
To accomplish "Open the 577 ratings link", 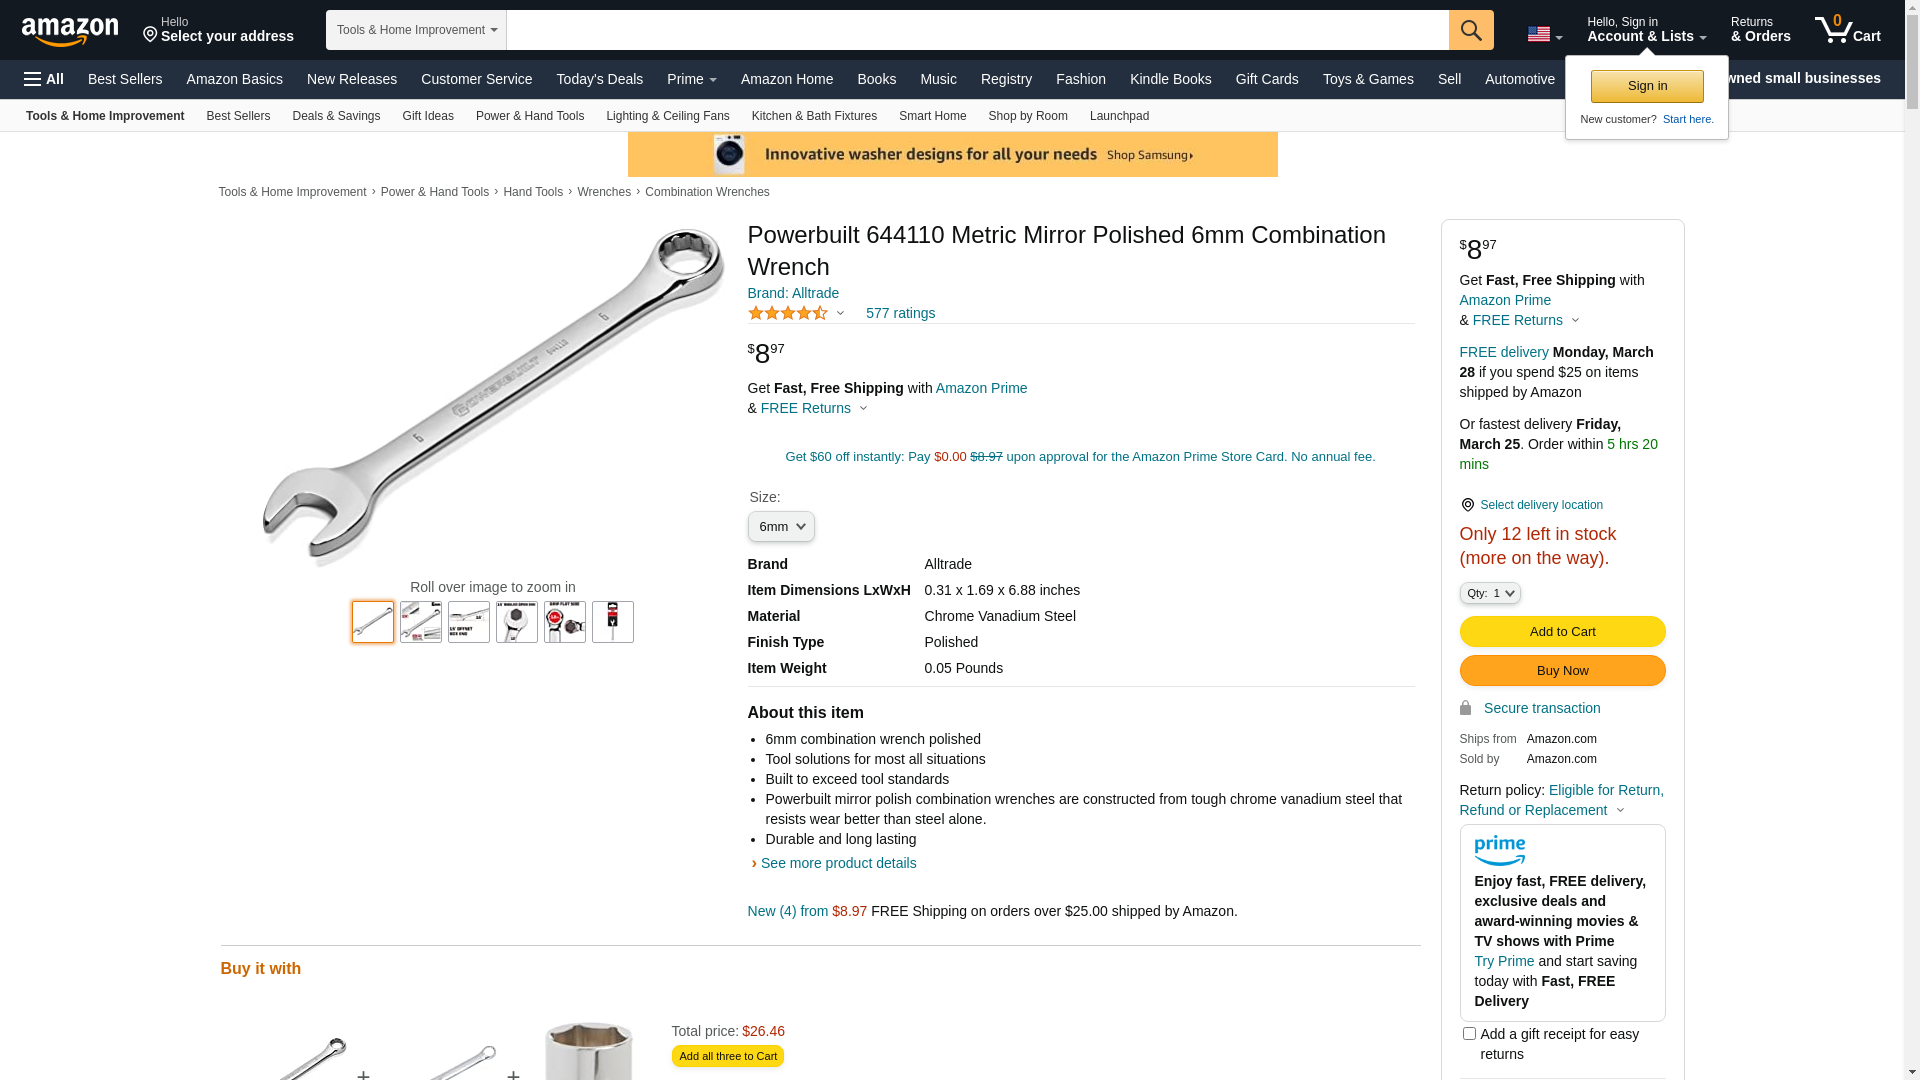I will pos(900,313).
